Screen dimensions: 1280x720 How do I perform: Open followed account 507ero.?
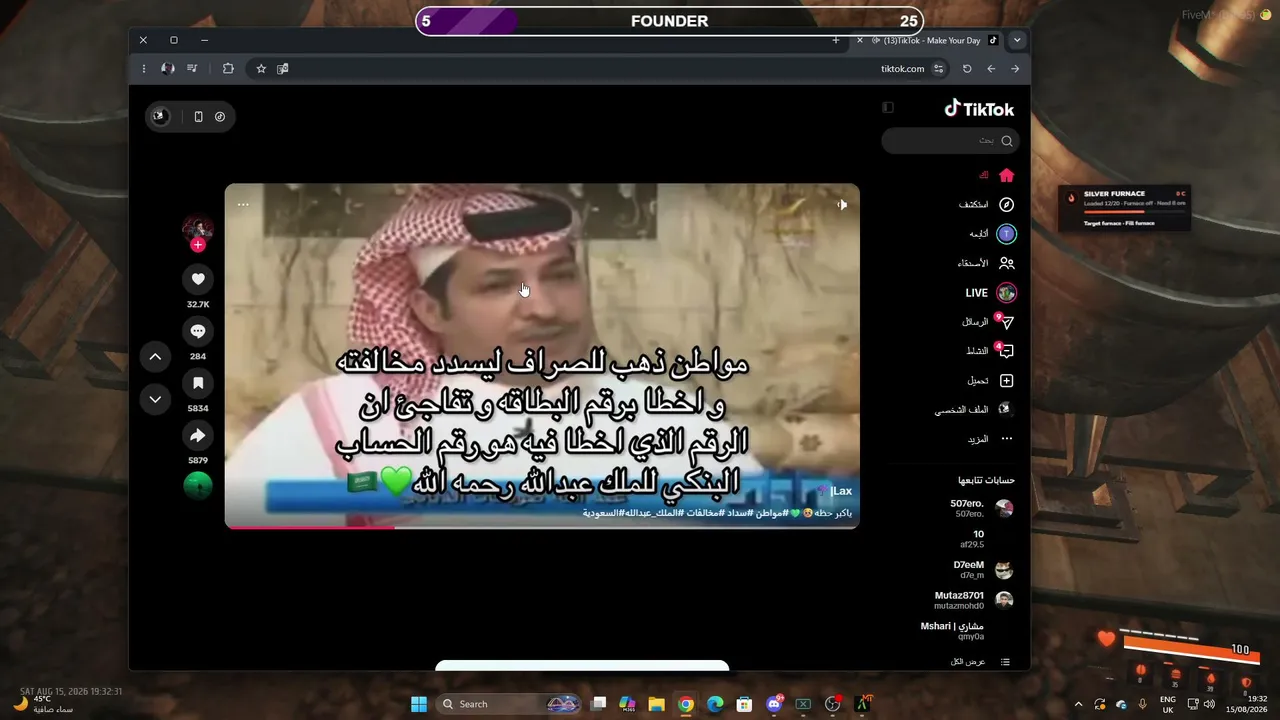coord(981,508)
